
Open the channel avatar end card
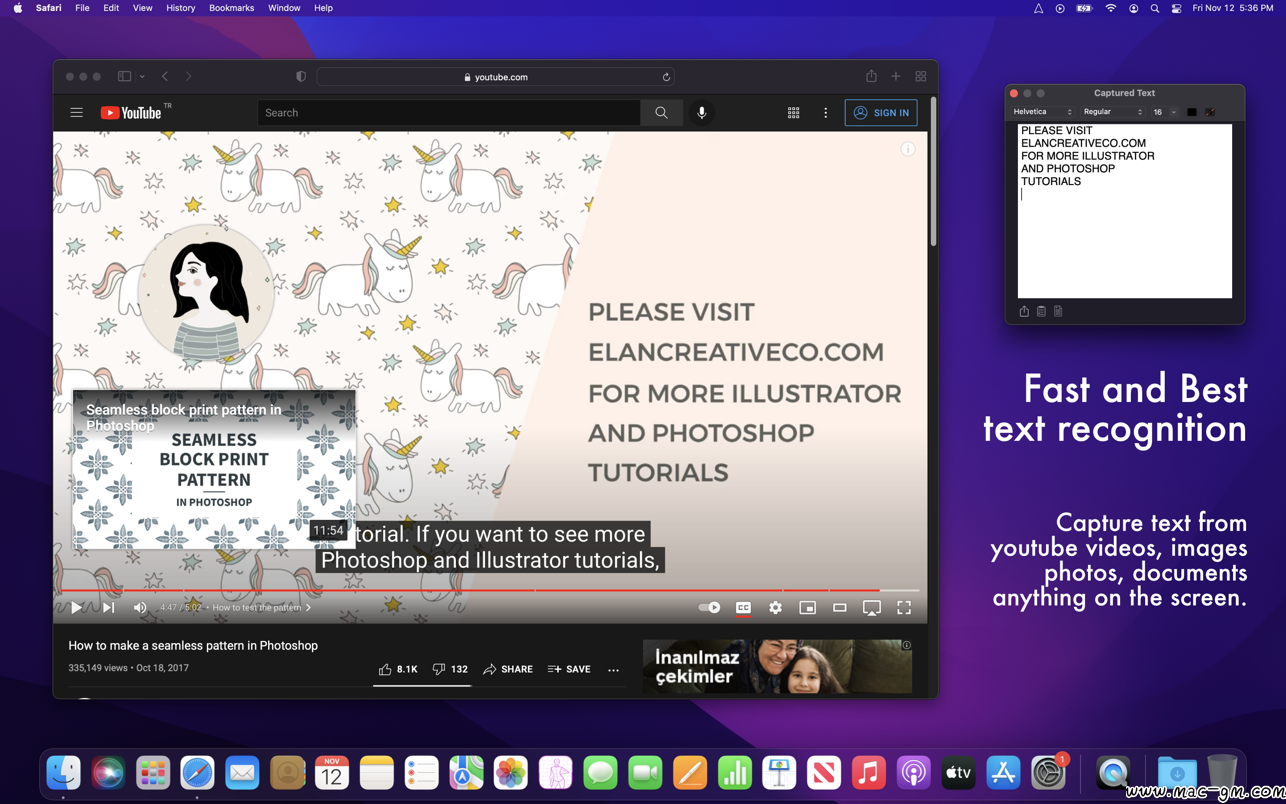(206, 291)
